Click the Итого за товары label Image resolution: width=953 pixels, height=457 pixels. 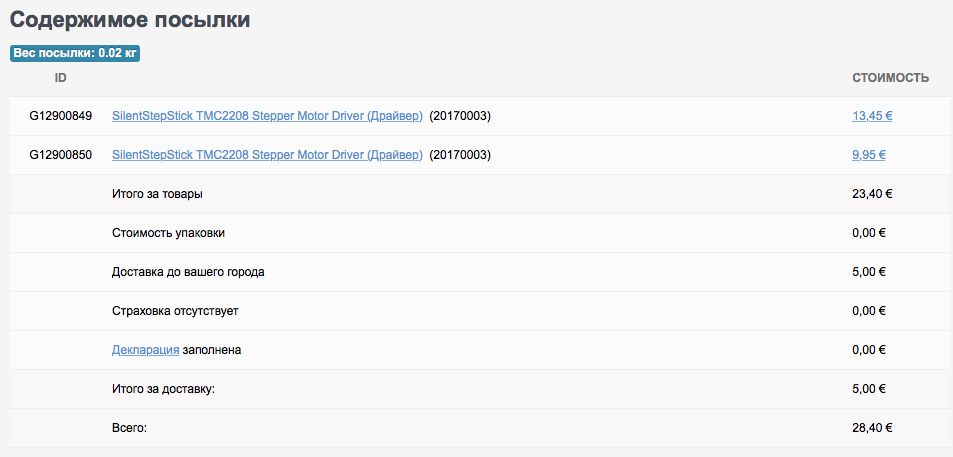click(149, 194)
